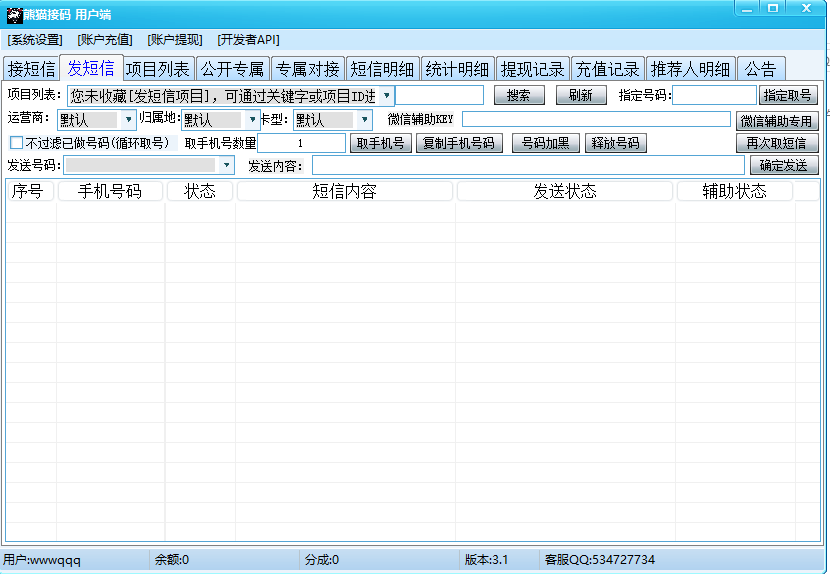The height and width of the screenshot is (574, 830).
Task: Focus the 微信辅助KEY input field
Action: pyautogui.click(x=596, y=119)
